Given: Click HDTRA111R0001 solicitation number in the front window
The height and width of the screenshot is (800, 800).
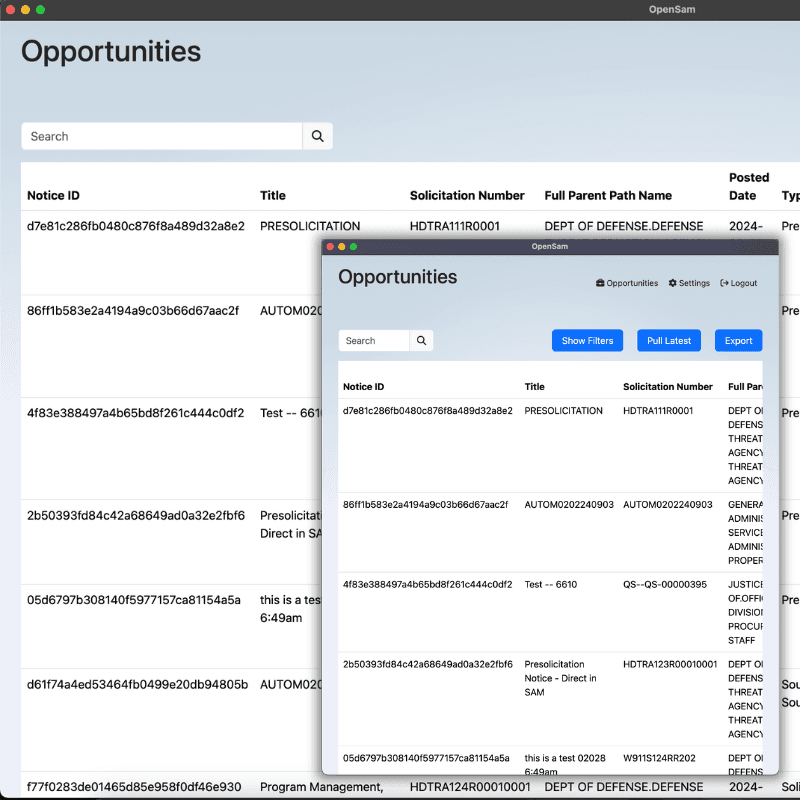Looking at the screenshot, I should (x=658, y=411).
